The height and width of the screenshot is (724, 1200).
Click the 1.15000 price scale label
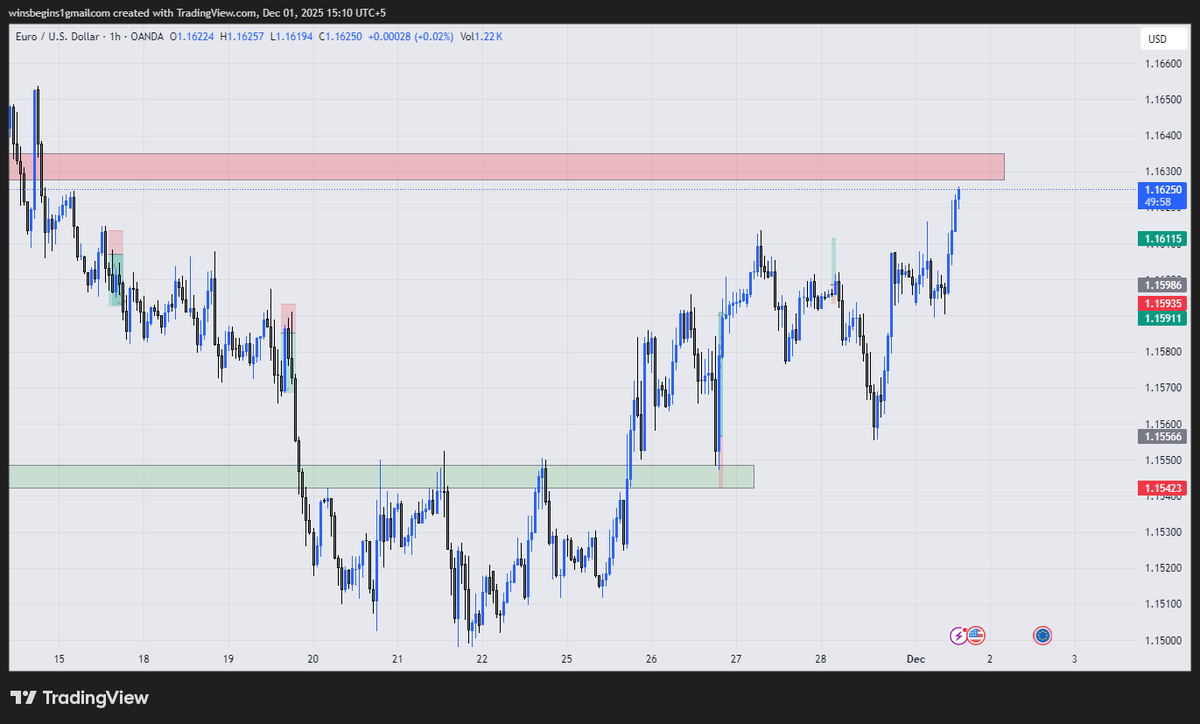click(x=1162, y=640)
